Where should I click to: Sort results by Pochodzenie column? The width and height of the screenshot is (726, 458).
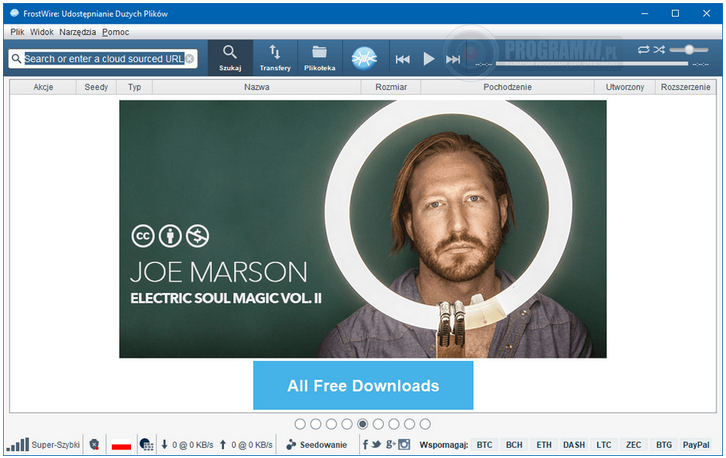point(507,87)
